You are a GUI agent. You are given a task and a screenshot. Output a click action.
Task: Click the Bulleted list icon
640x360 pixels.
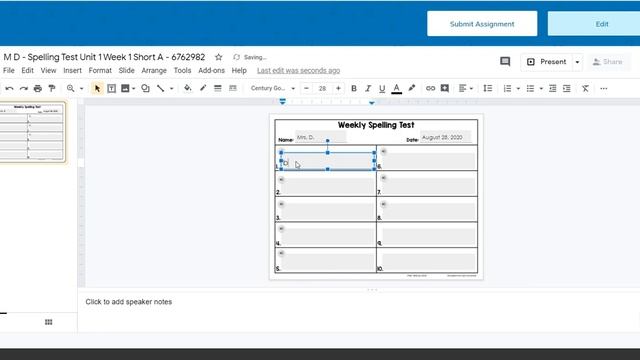tap(530, 89)
